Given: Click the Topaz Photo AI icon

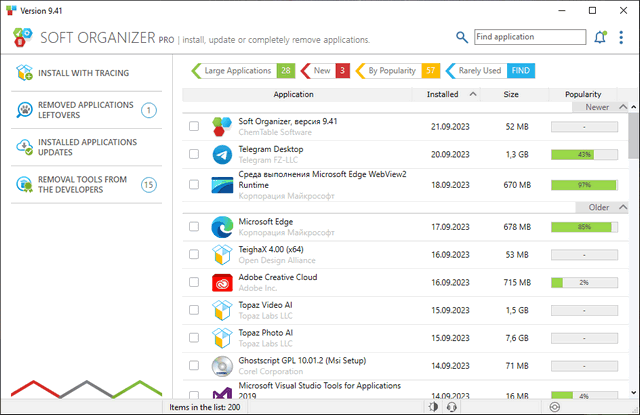Looking at the screenshot, I should coord(222,338).
